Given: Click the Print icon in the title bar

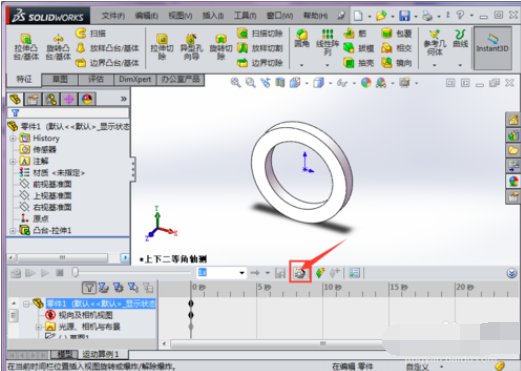Looking at the screenshot, I should [x=427, y=16].
